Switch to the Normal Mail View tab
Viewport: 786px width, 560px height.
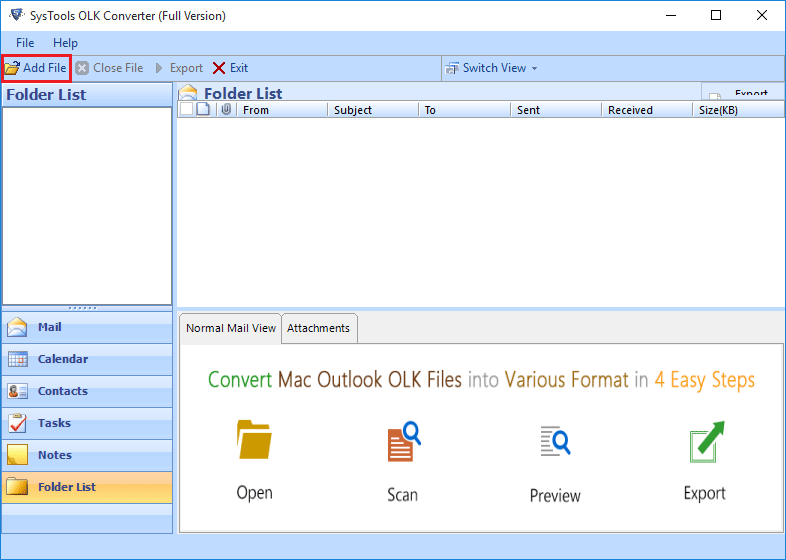[x=231, y=328]
